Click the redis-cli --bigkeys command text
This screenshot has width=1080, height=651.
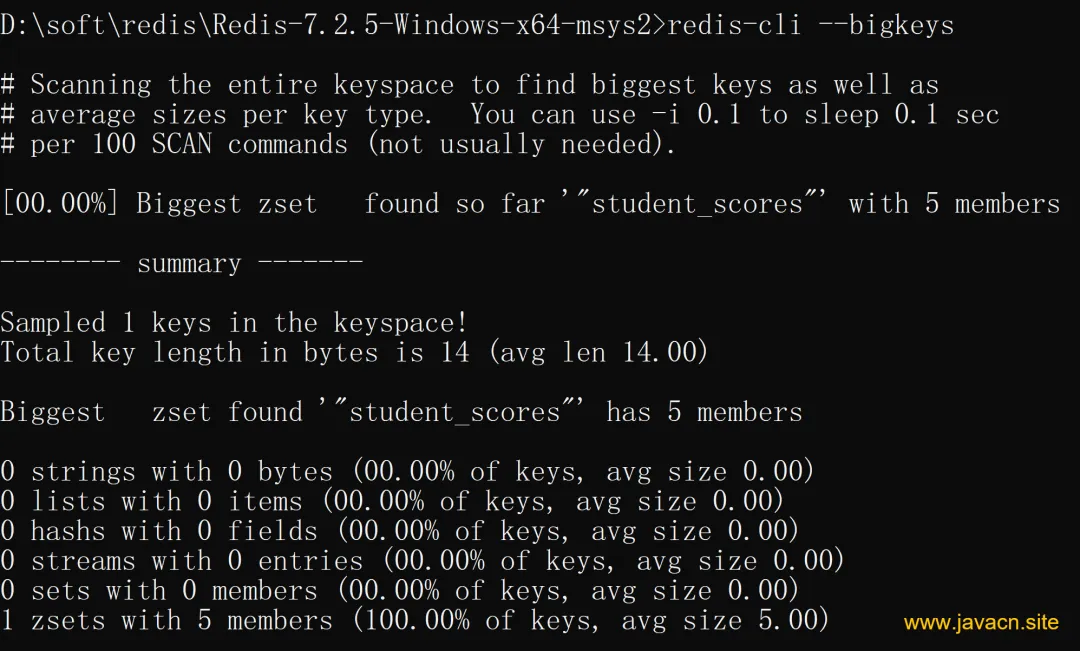point(810,25)
